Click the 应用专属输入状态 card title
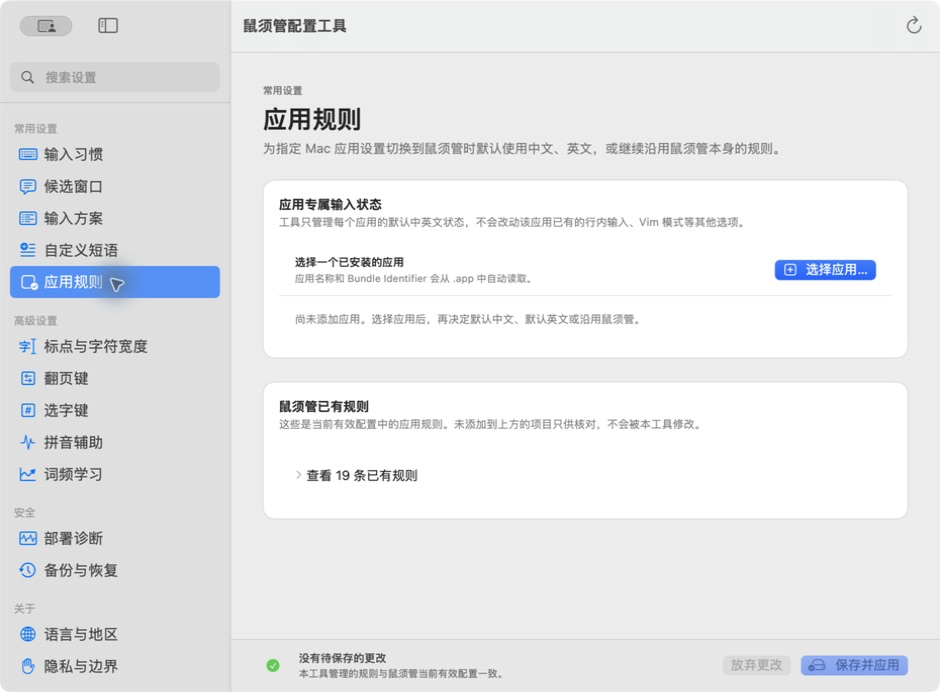940x692 pixels. coord(330,204)
